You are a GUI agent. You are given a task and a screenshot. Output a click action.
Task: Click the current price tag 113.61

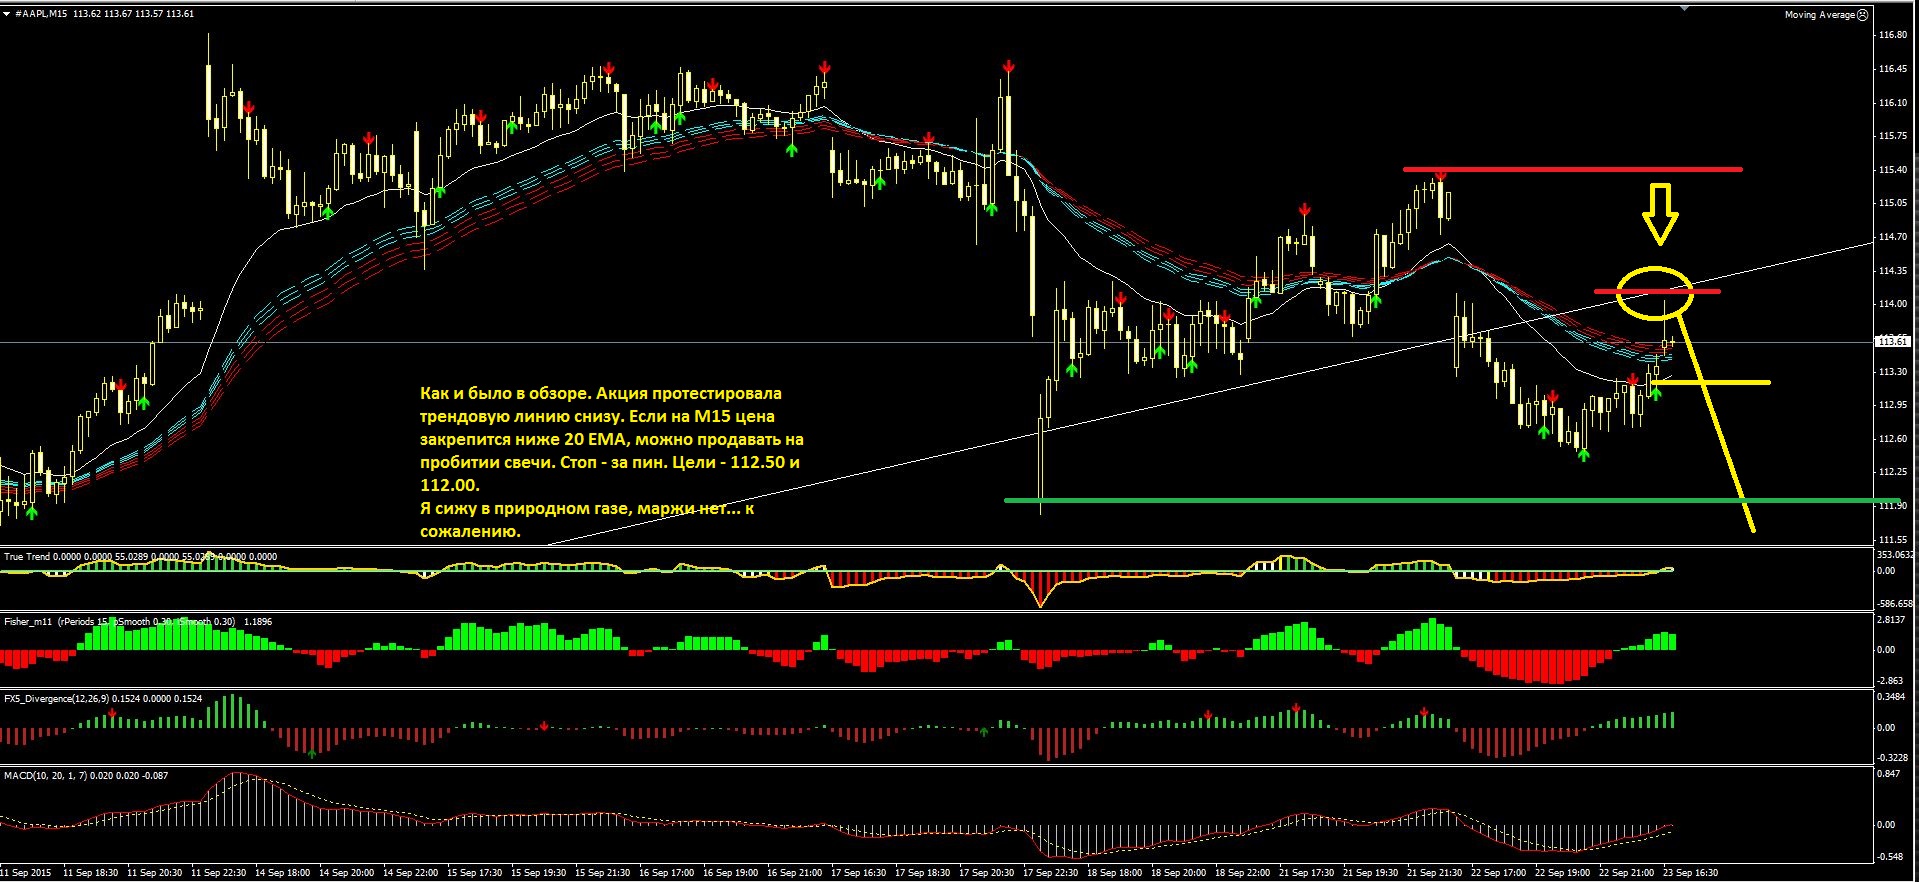pos(1893,342)
